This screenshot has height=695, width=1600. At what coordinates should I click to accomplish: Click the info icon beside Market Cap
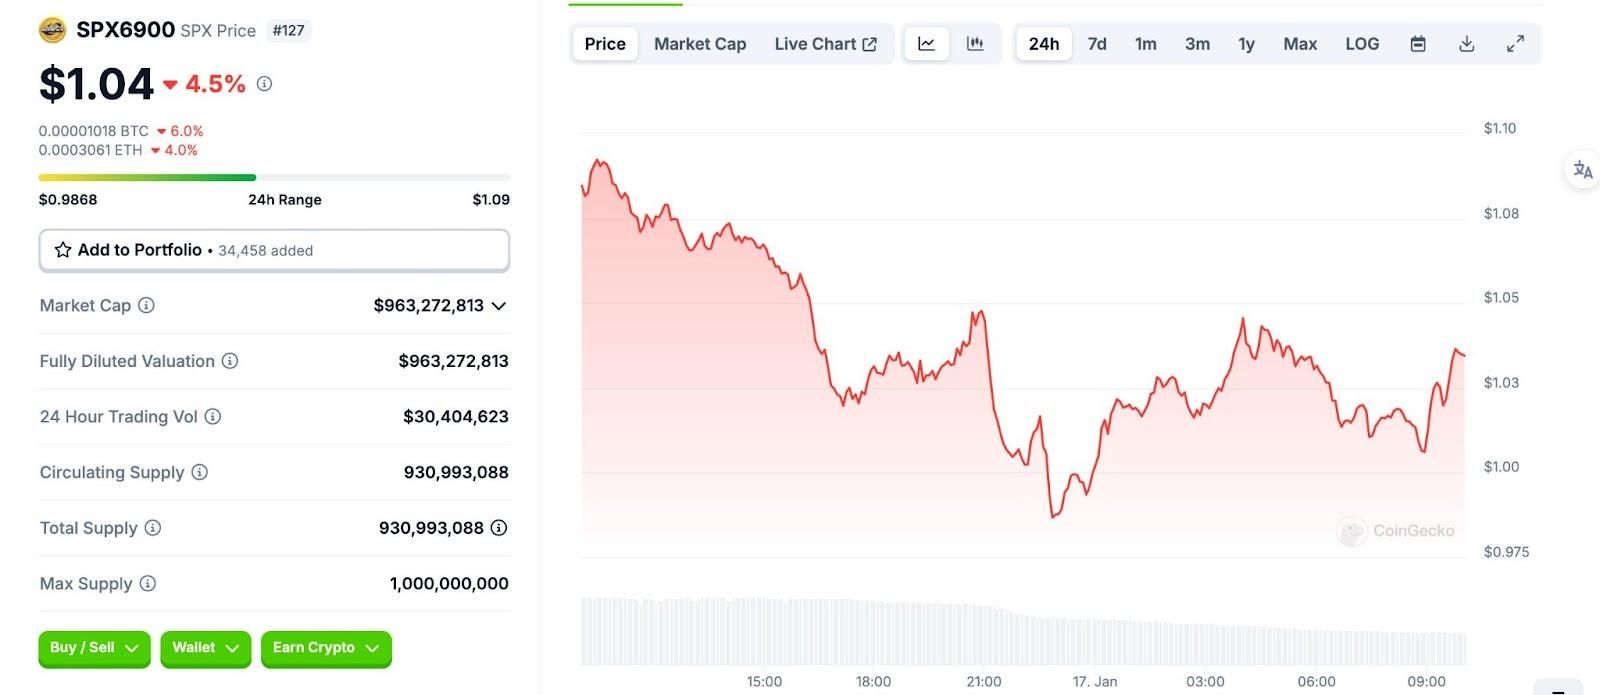(x=146, y=305)
